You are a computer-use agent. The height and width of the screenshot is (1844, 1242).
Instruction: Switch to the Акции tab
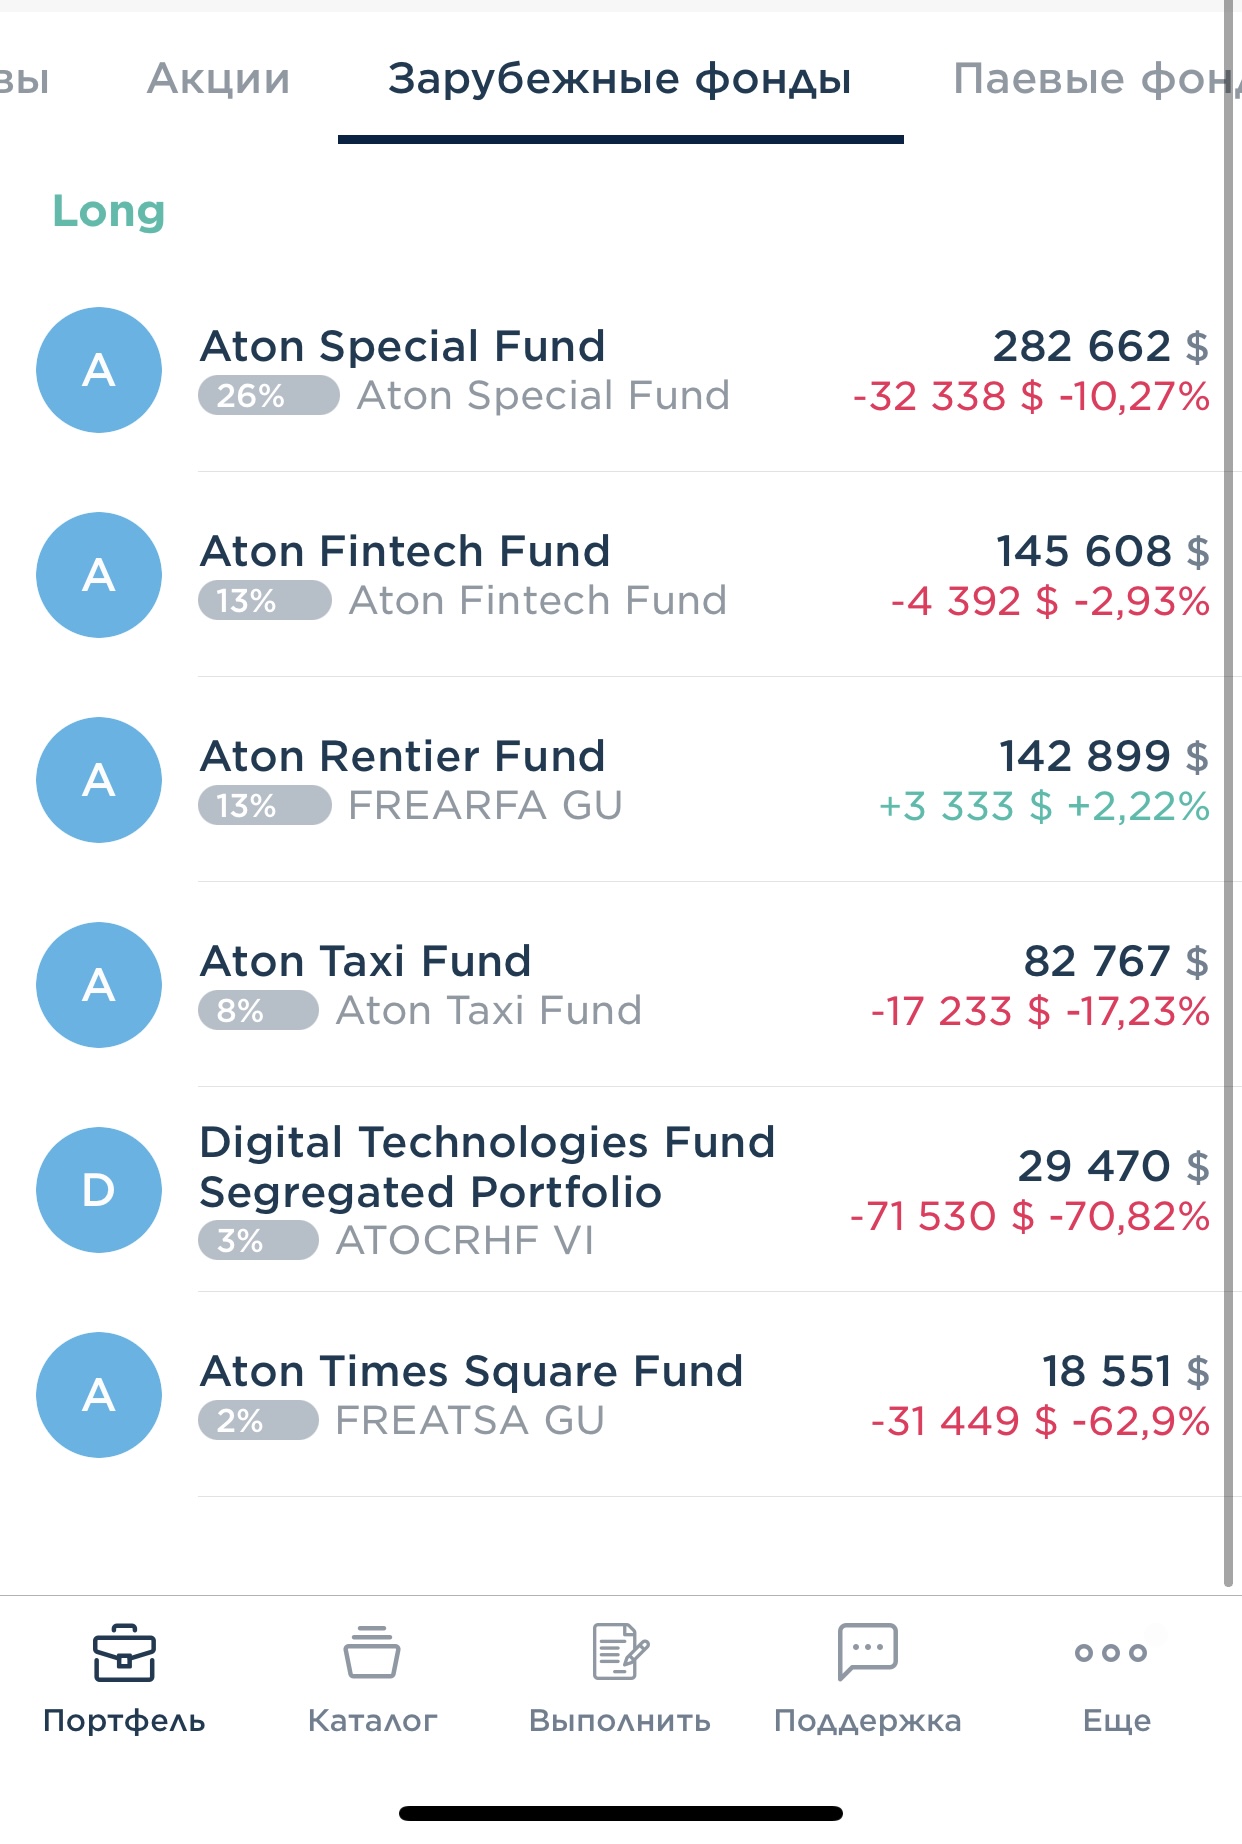click(218, 78)
